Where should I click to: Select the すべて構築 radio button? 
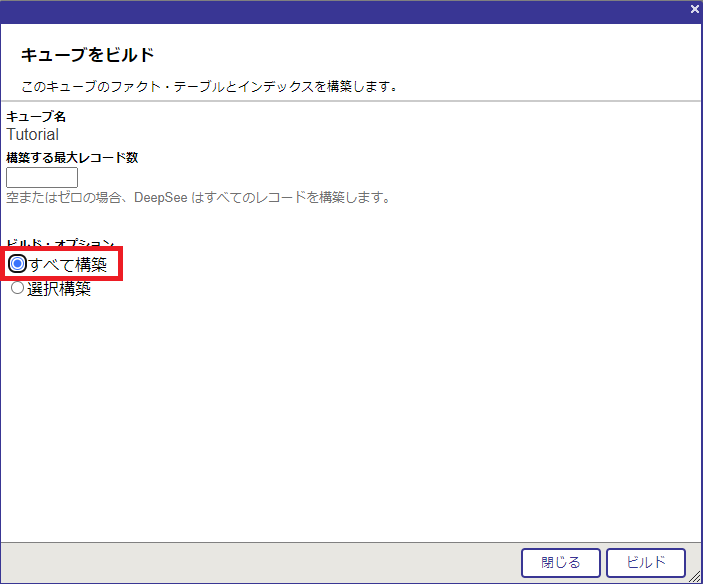coord(17,264)
